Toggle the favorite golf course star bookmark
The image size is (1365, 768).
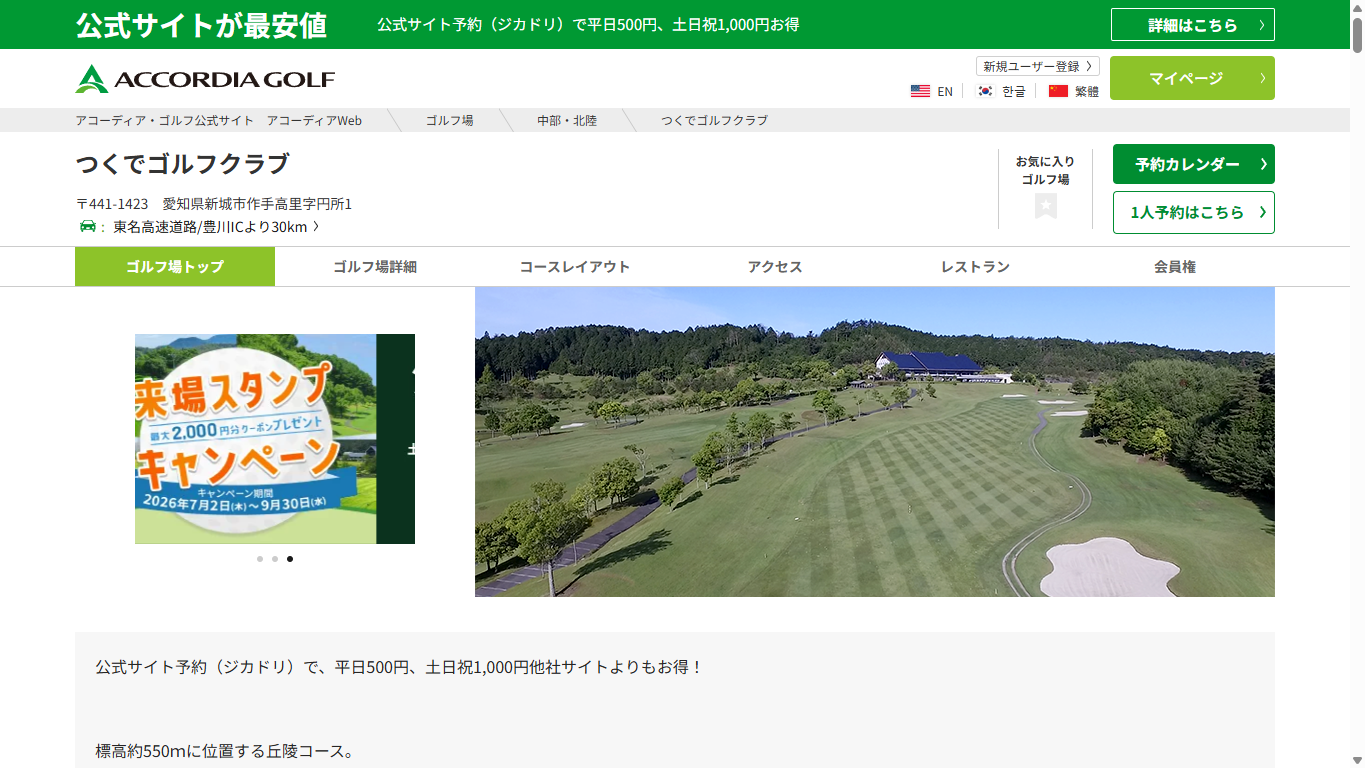1046,205
